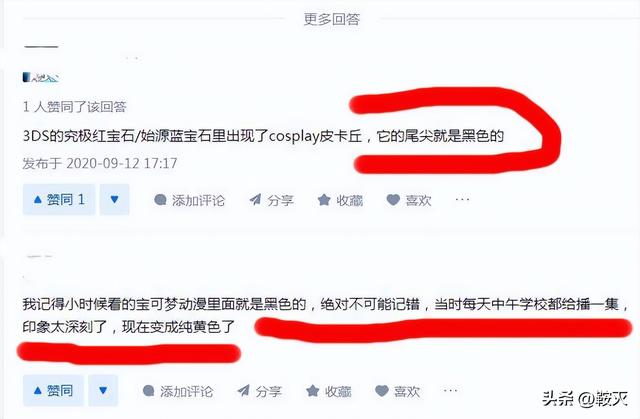Favorite the second answer with 收藏 star
The height and width of the screenshot is (419, 640).
pyautogui.click(x=329, y=392)
